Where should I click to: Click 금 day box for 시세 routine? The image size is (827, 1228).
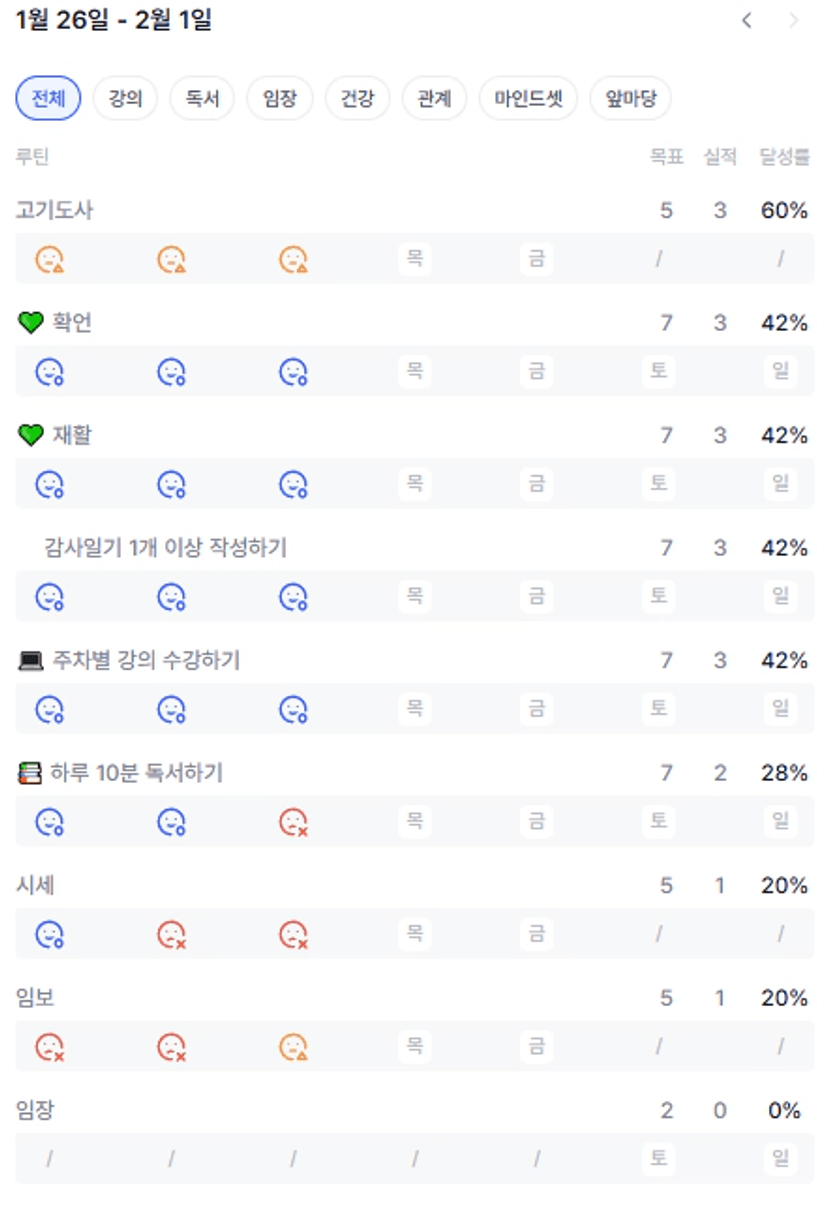pyautogui.click(x=536, y=934)
